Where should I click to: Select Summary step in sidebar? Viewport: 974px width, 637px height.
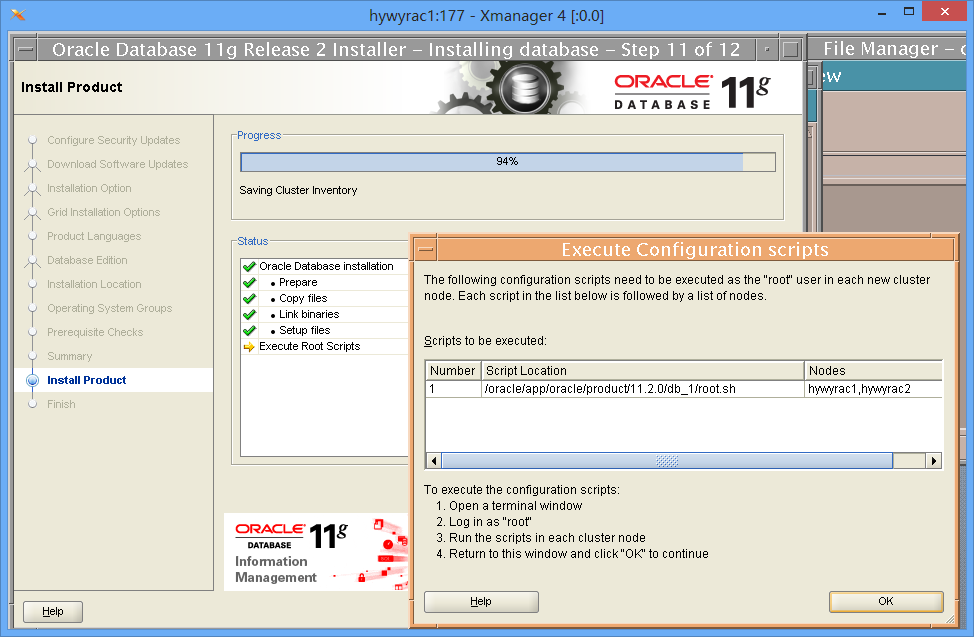click(x=70, y=356)
